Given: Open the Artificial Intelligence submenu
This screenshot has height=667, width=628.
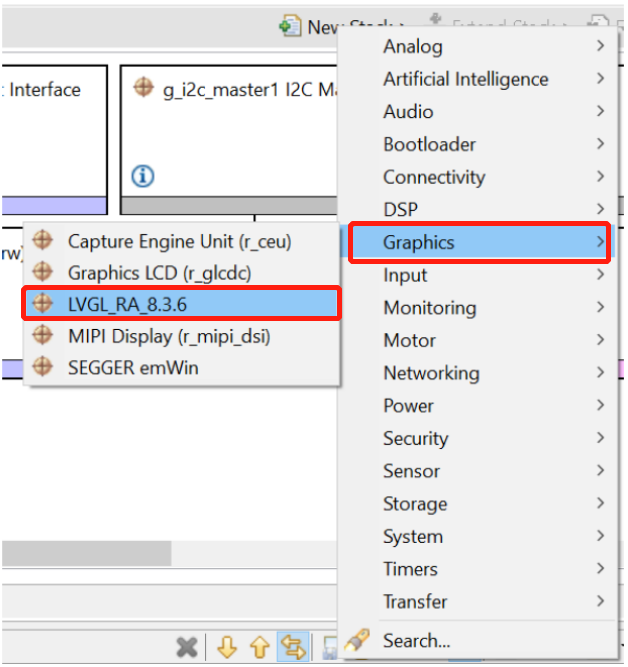Looking at the screenshot, I should click(478, 79).
